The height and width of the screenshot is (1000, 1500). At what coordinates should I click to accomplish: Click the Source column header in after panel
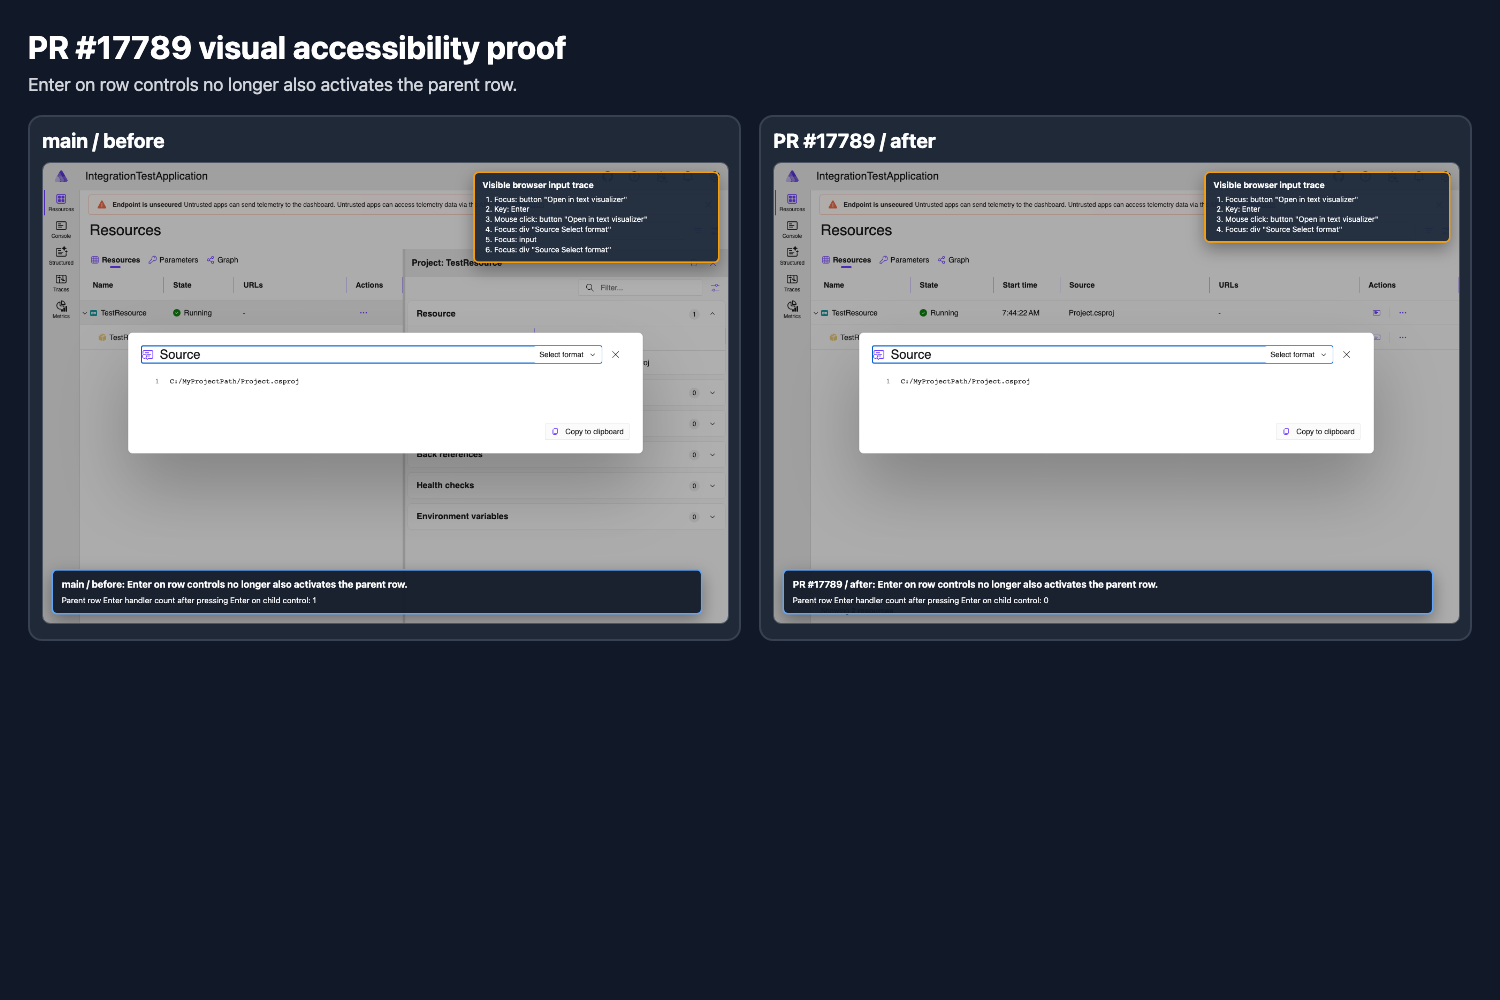tap(1081, 285)
